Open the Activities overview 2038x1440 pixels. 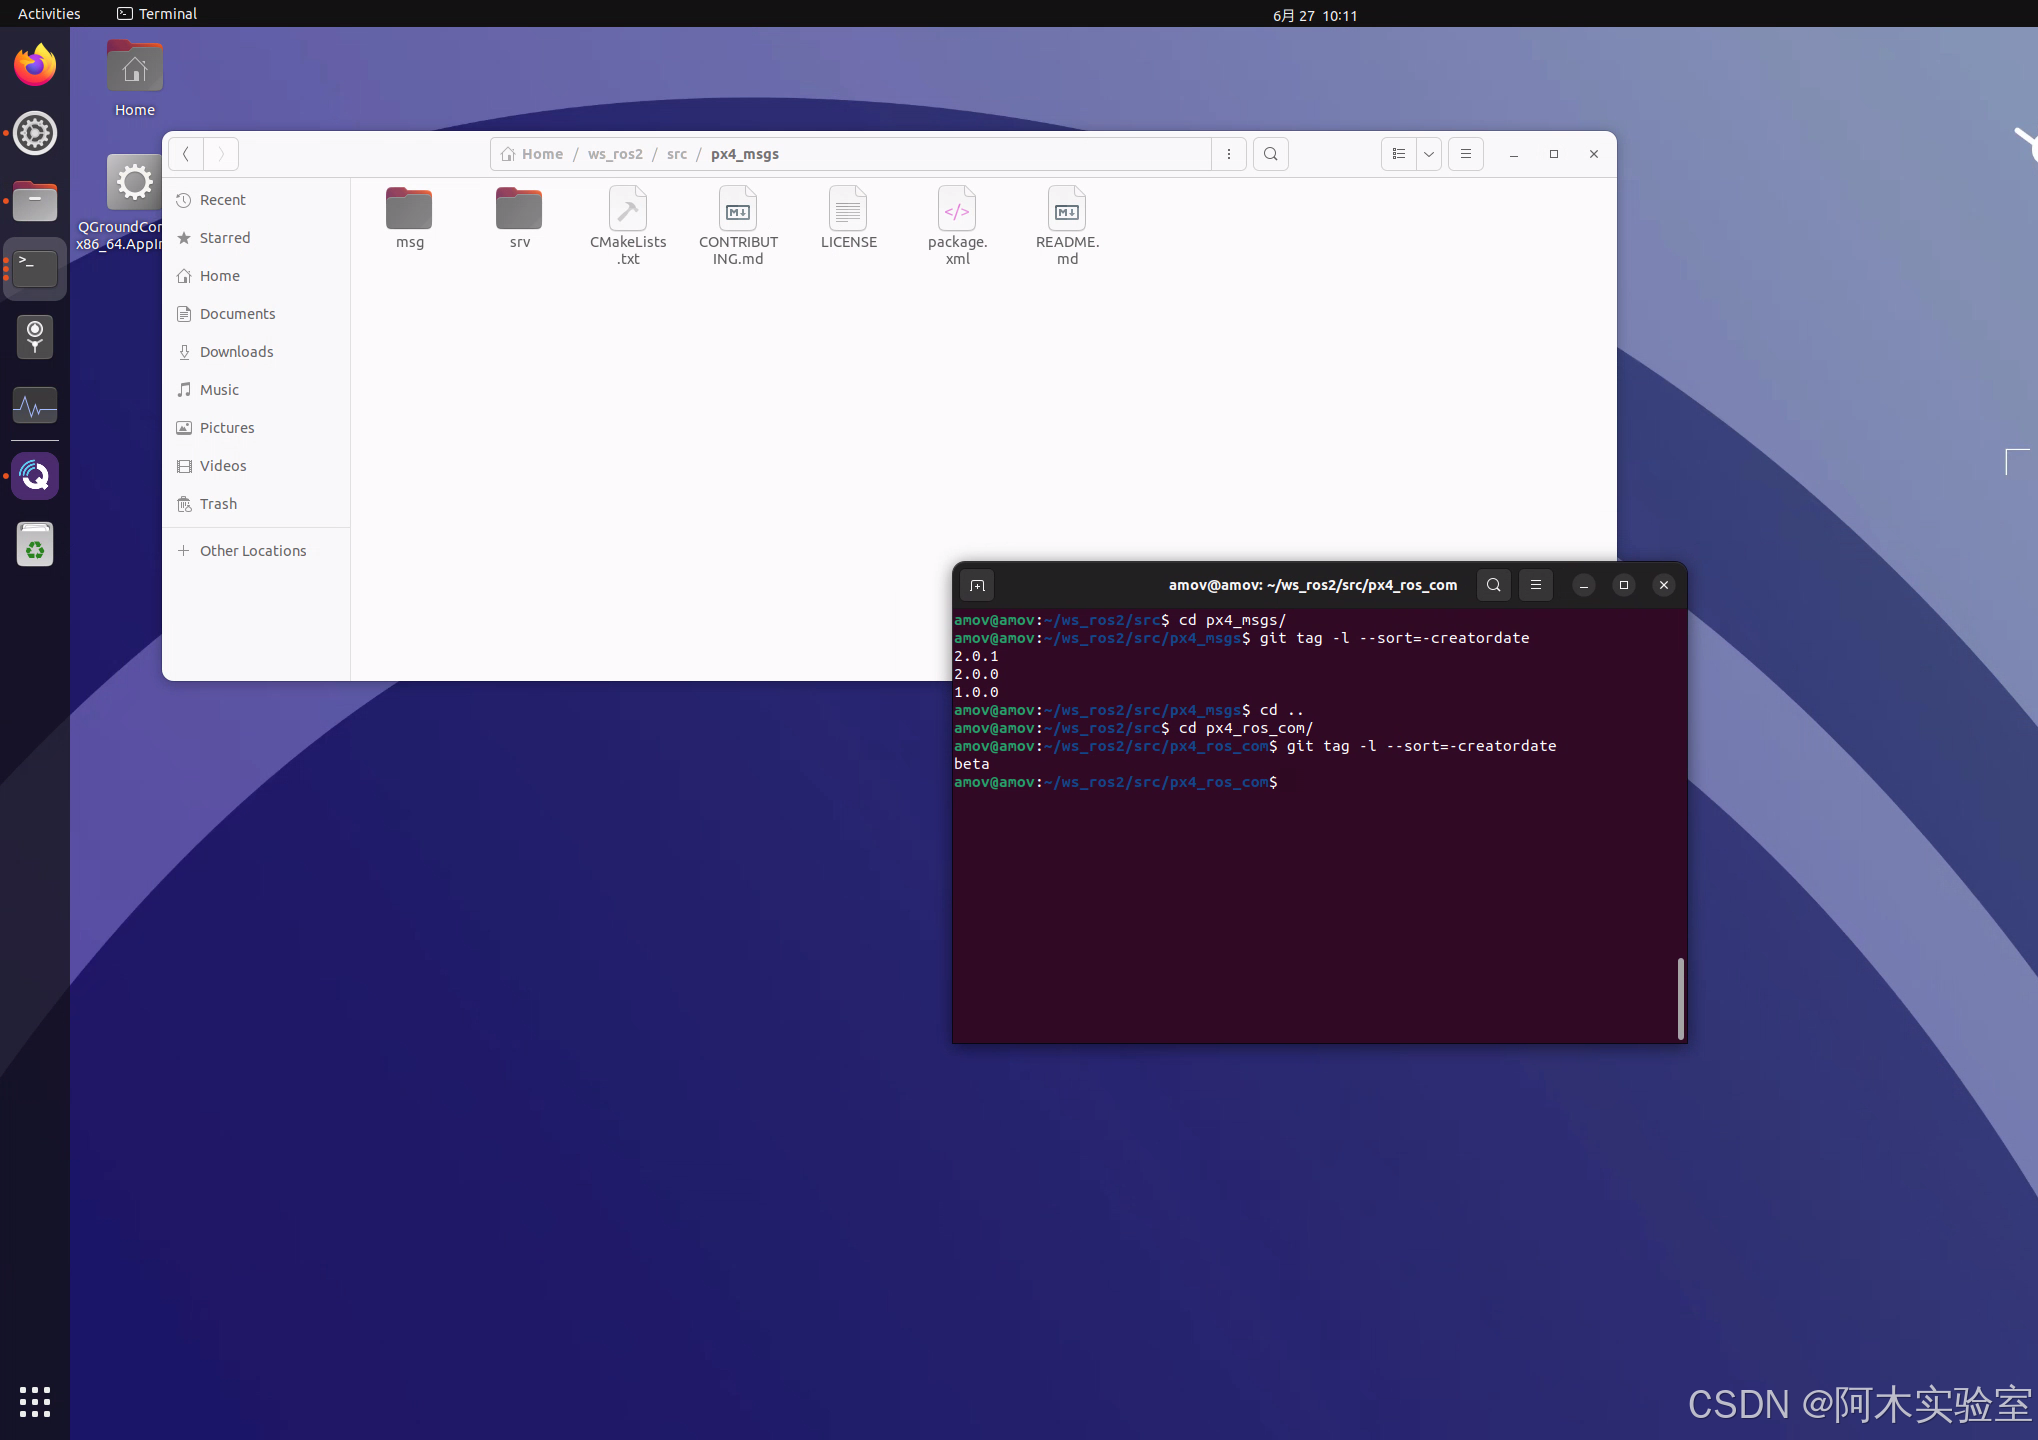click(x=49, y=14)
